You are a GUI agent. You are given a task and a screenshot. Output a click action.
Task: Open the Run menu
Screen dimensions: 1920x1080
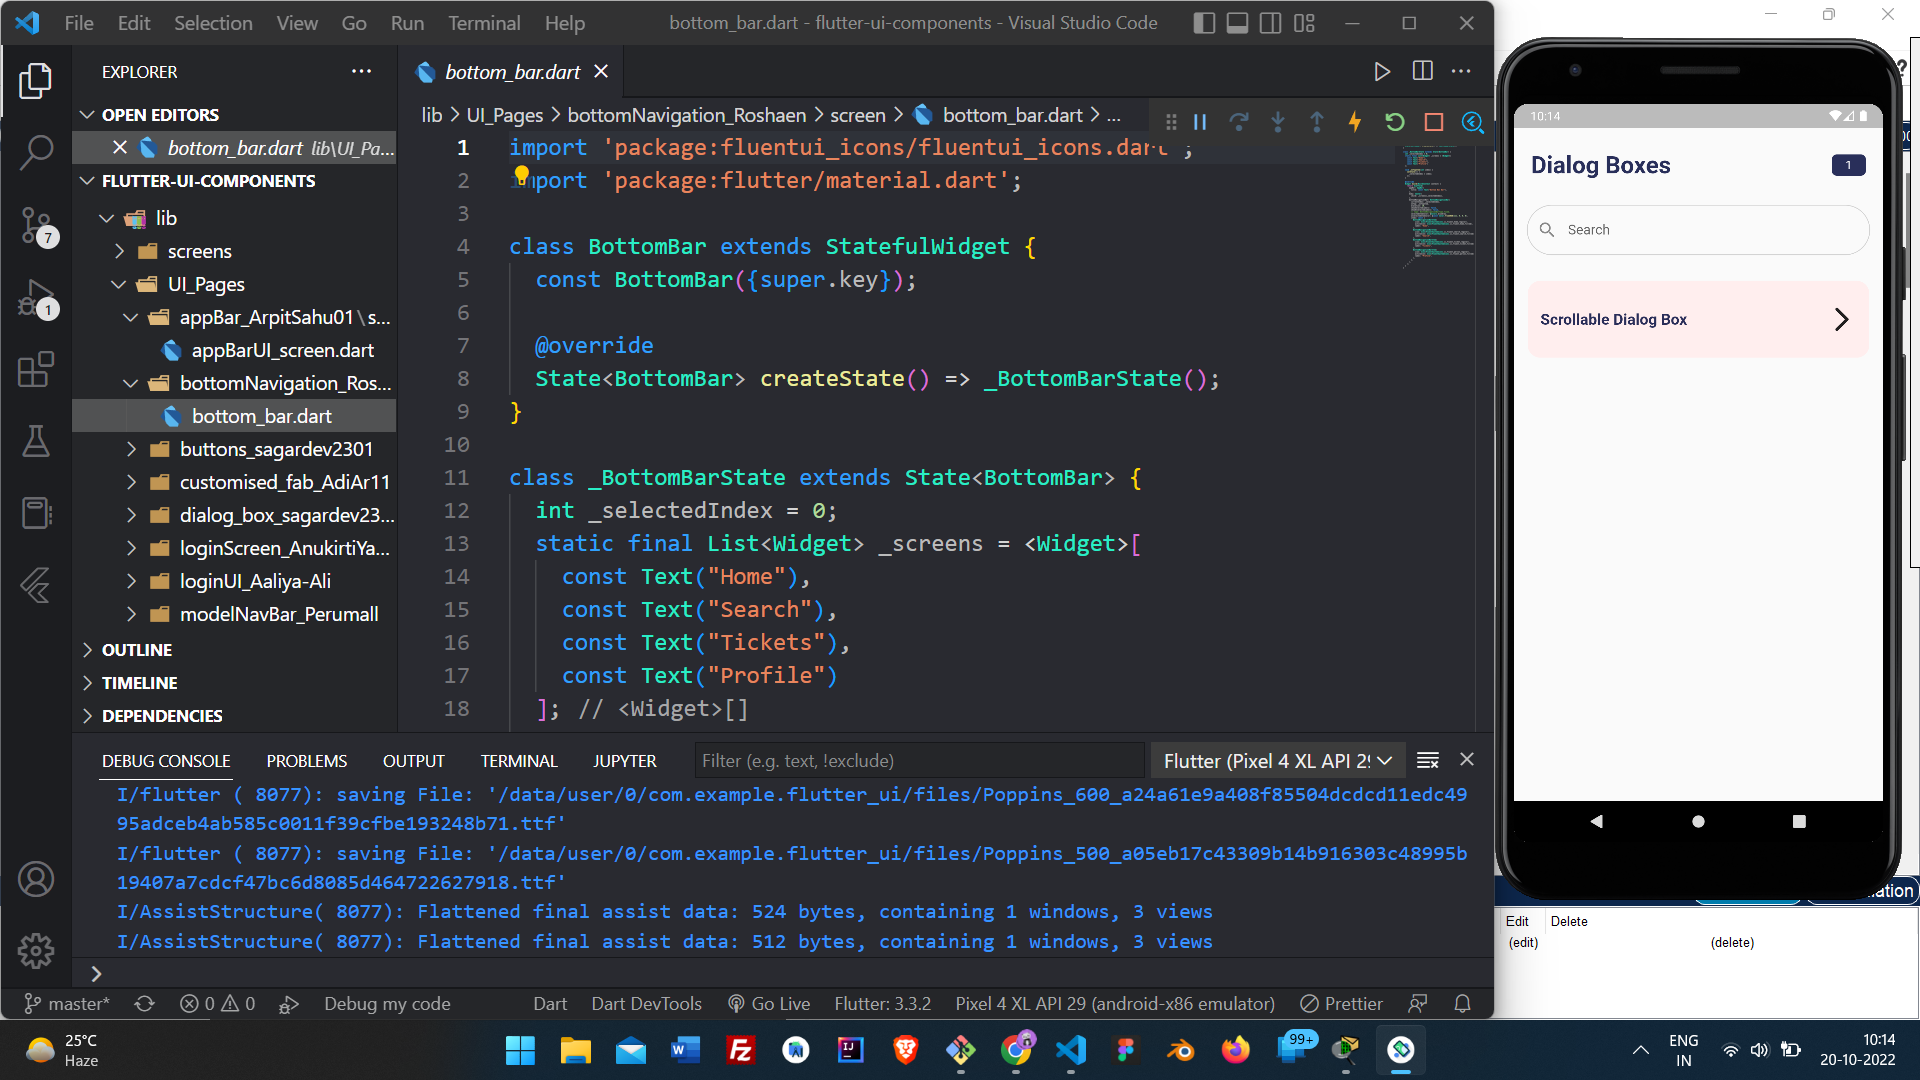406,22
